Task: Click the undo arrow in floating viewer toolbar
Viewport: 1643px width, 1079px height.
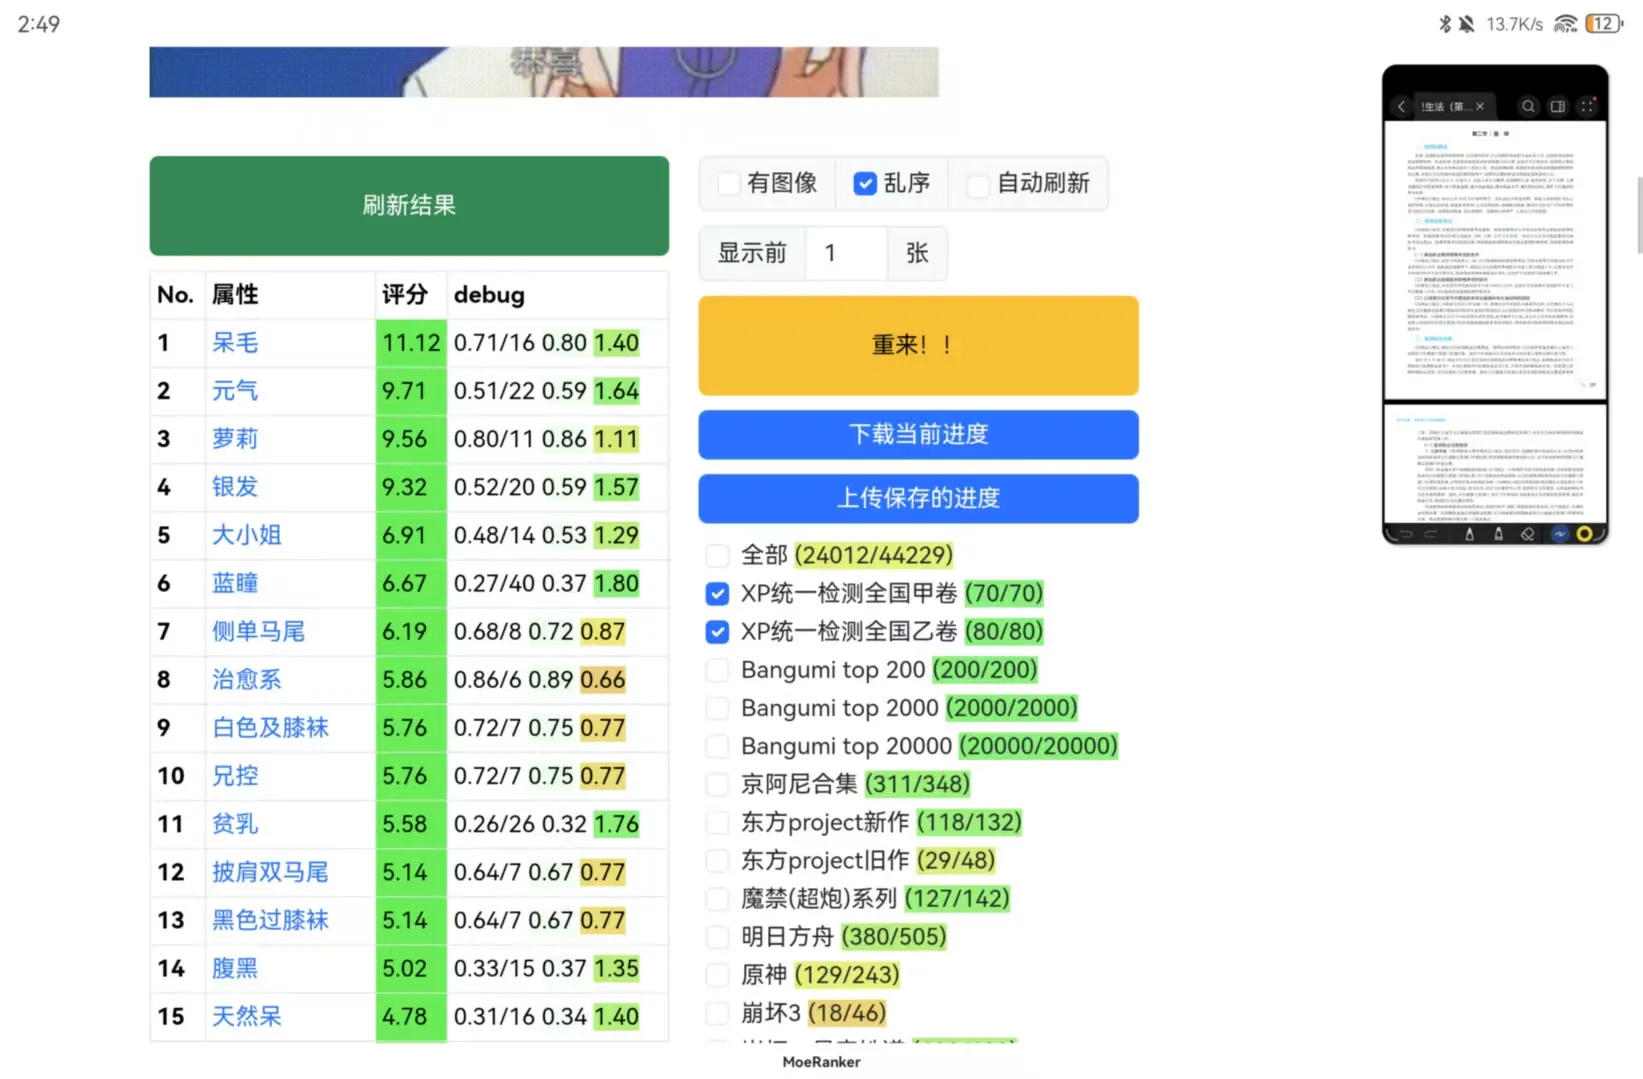Action: pos(1406,534)
